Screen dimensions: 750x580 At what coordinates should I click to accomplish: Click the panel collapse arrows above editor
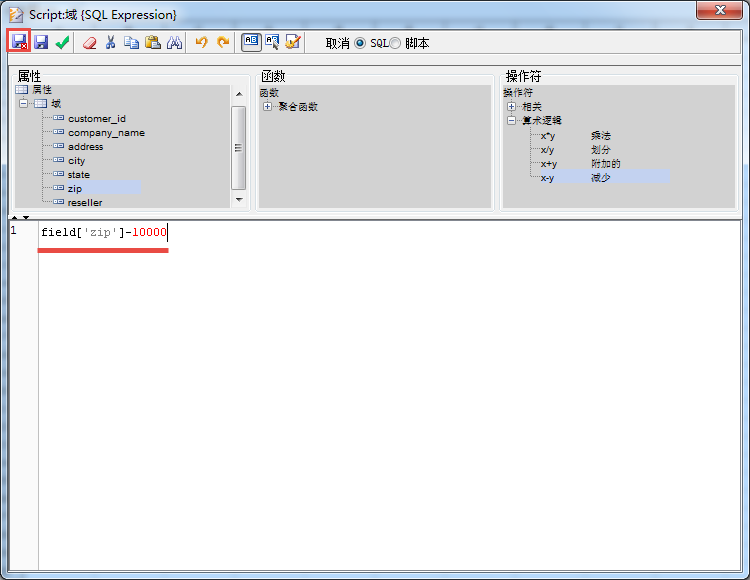point(20,218)
